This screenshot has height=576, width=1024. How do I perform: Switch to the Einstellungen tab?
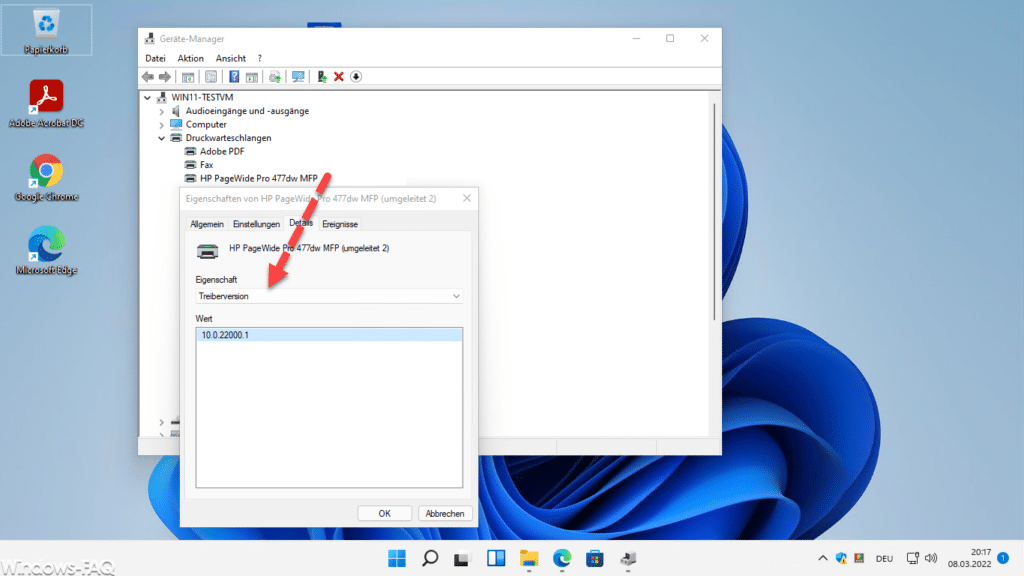click(256, 224)
